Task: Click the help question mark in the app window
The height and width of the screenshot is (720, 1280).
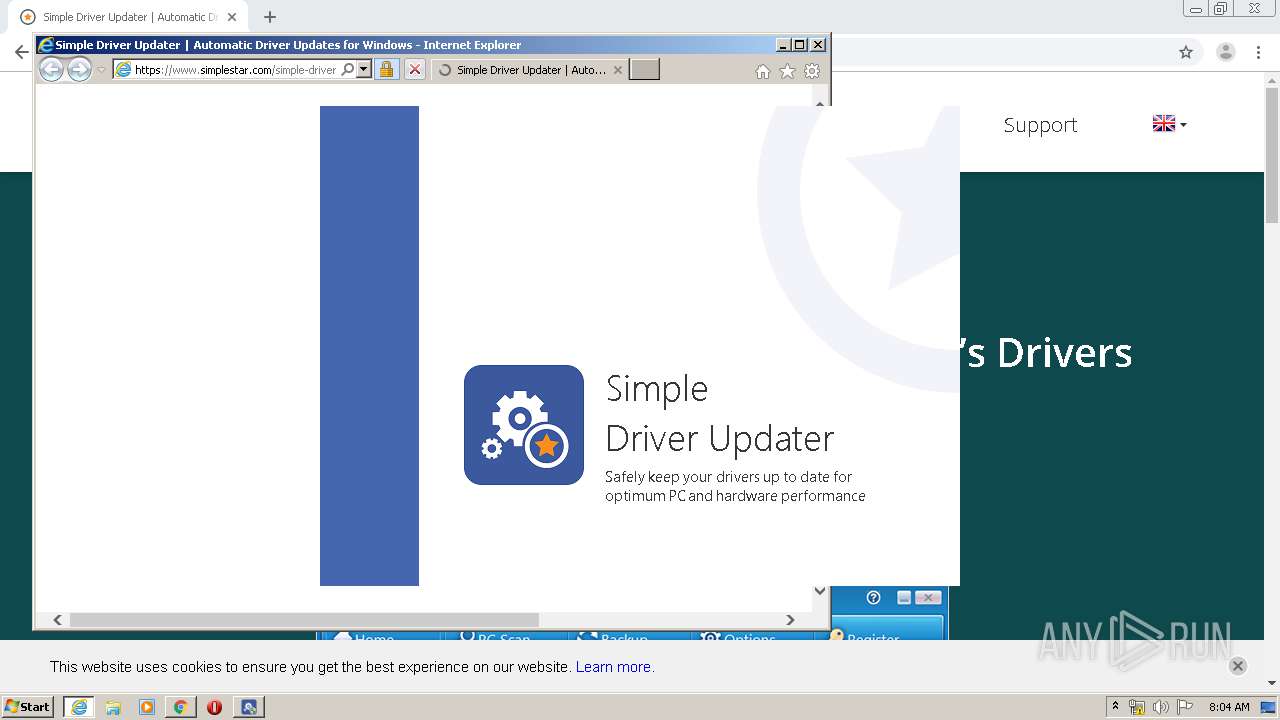Action: (874, 597)
